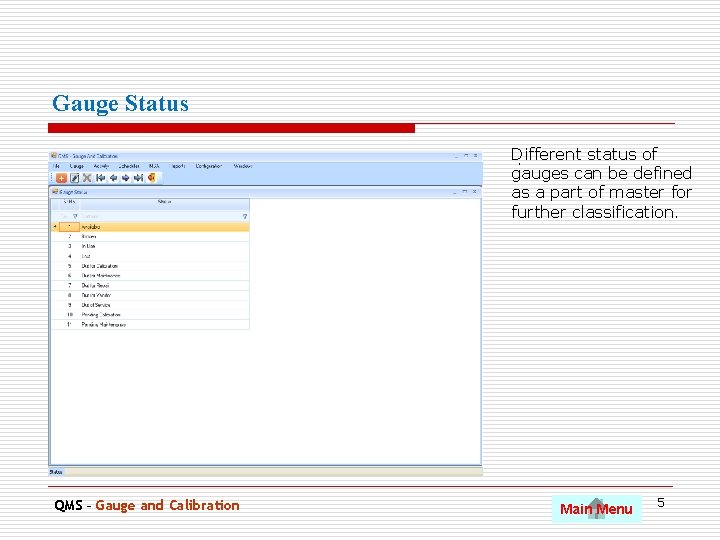Open the Status column filter funnel
The image size is (720, 540).
[x=245, y=216]
